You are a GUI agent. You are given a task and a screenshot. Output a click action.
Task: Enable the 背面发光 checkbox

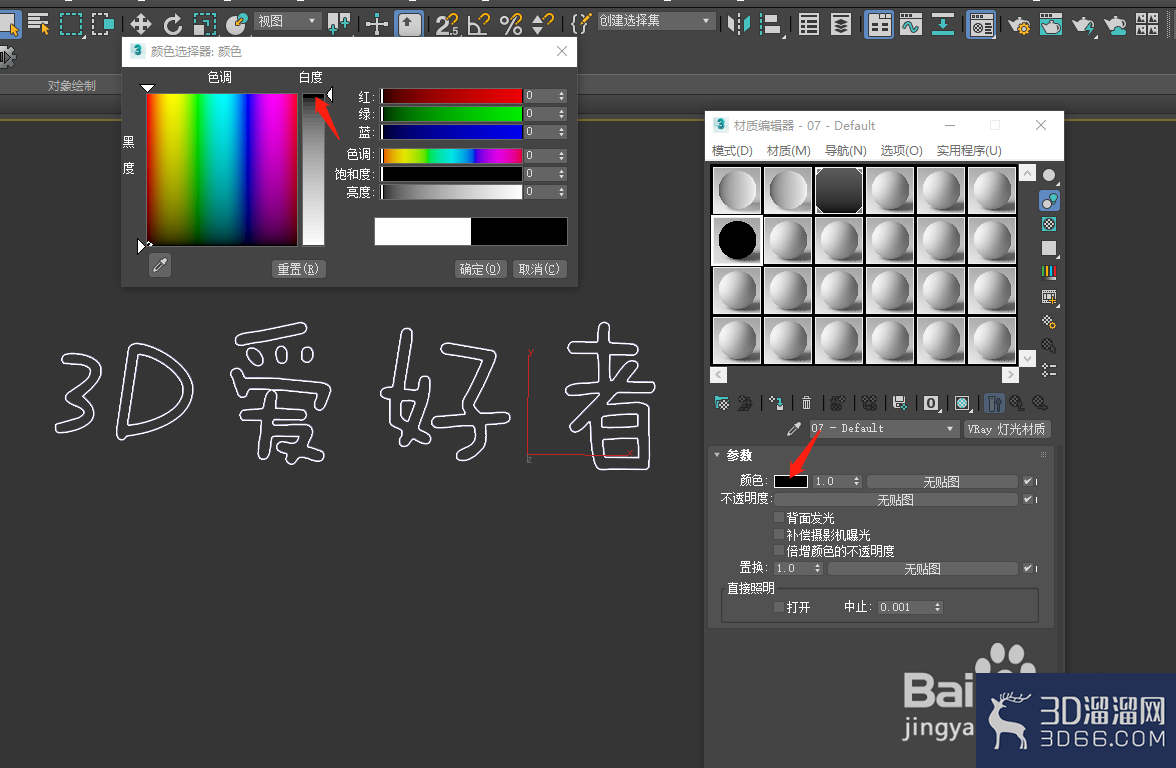click(x=779, y=518)
